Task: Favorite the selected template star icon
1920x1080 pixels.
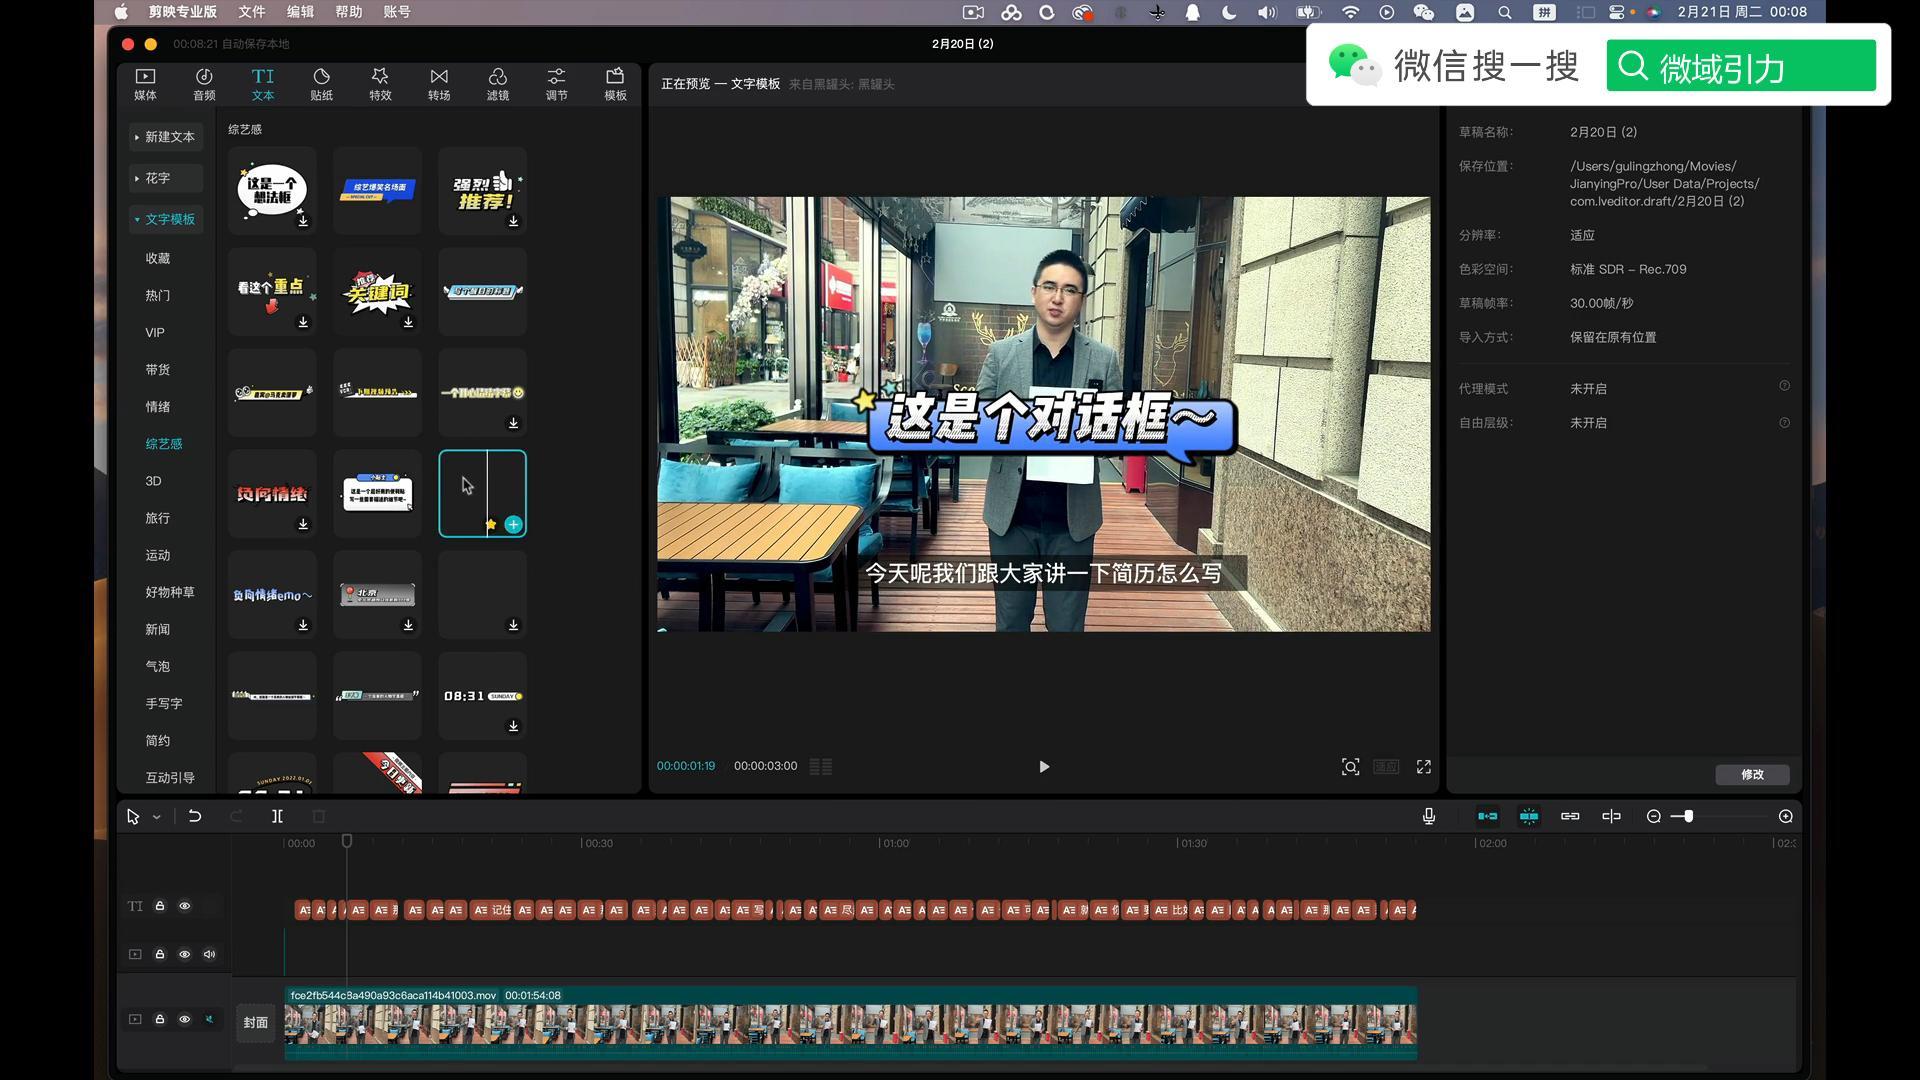Action: [x=491, y=524]
